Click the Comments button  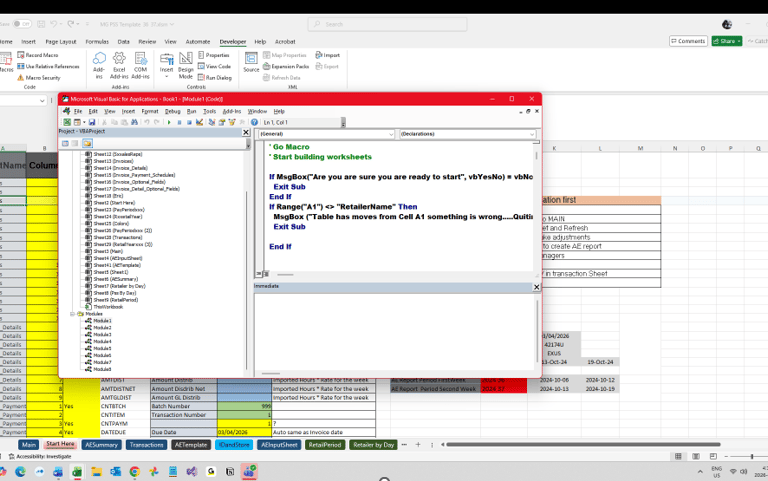687,41
